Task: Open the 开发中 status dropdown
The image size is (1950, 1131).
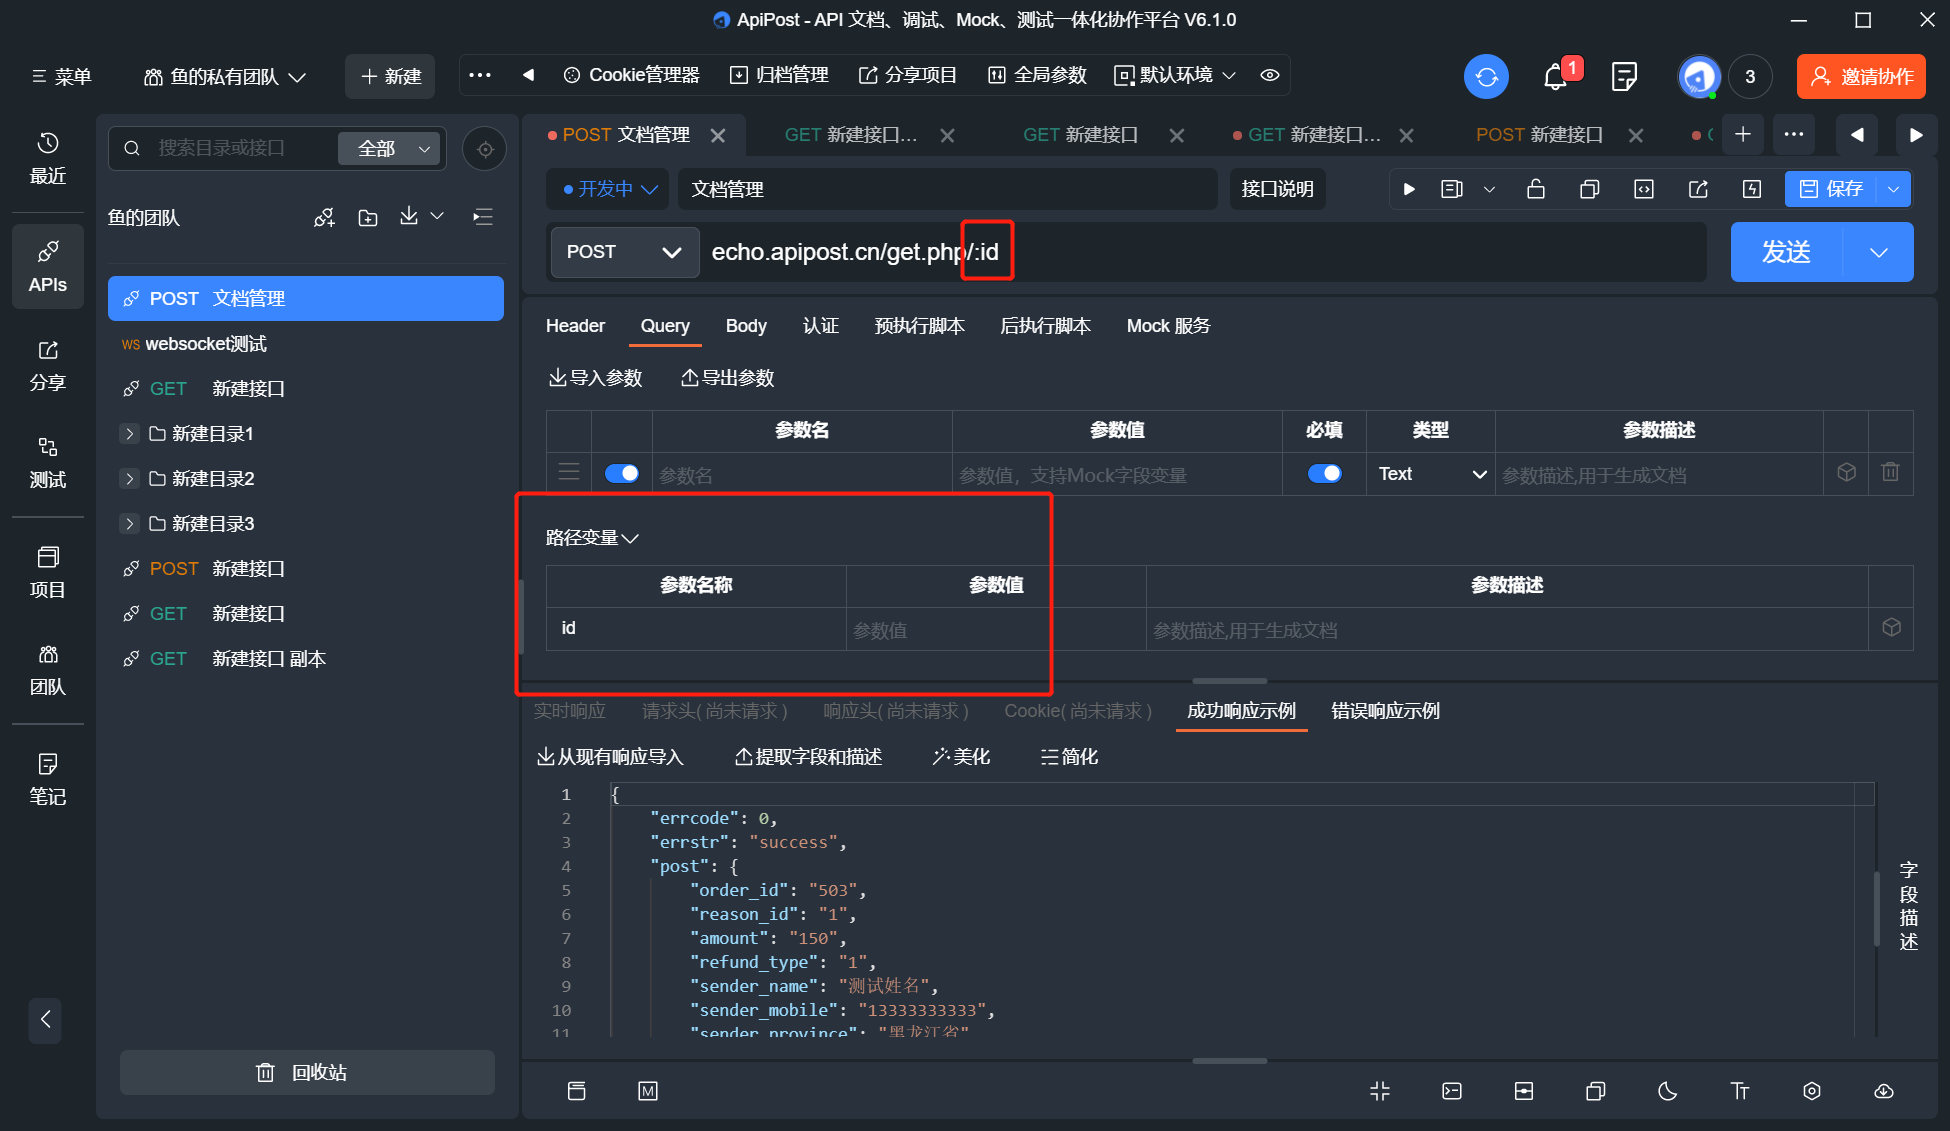Action: coord(609,189)
